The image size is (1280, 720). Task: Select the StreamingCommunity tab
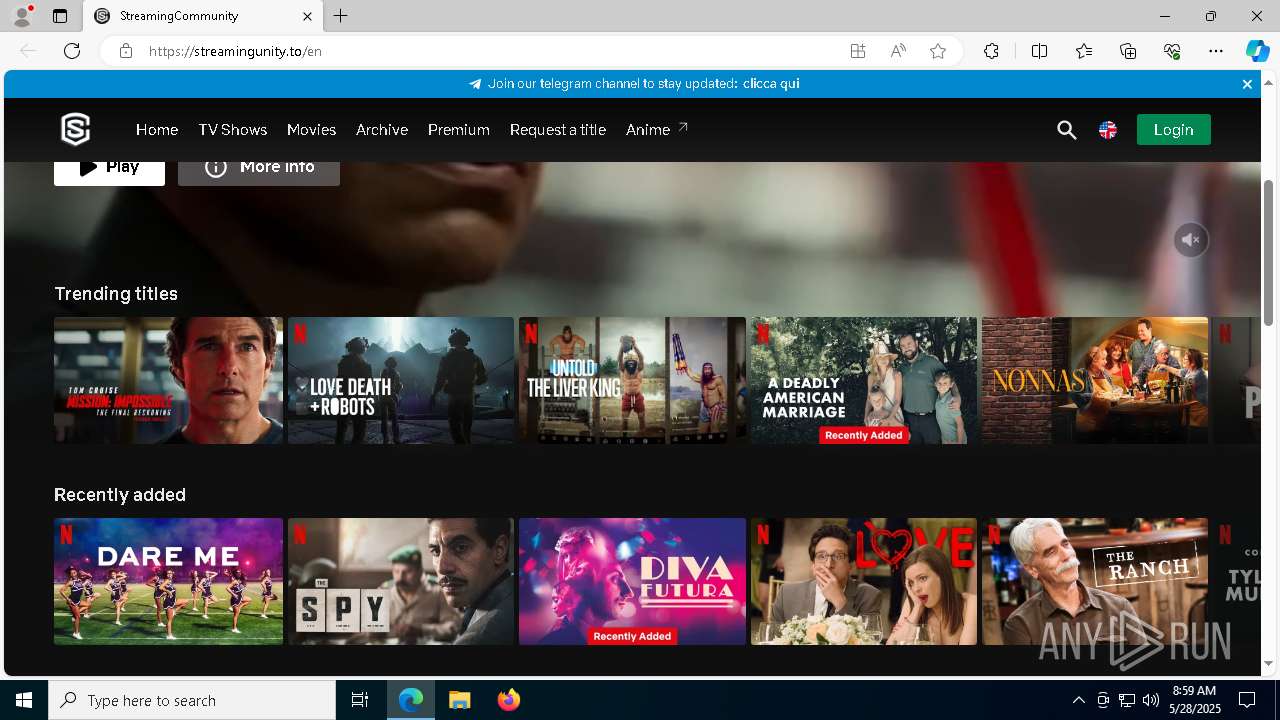(x=201, y=16)
